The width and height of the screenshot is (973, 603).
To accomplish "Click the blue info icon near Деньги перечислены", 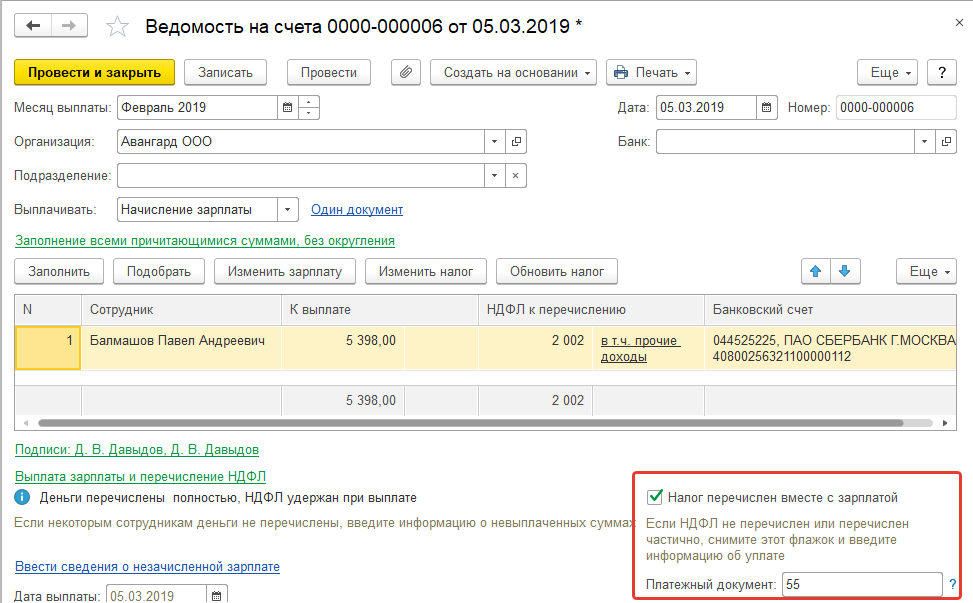I will pos(22,498).
